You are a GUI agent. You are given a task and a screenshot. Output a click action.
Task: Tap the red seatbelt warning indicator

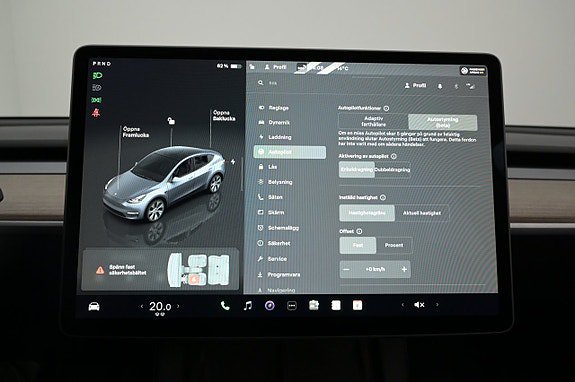tap(96, 113)
